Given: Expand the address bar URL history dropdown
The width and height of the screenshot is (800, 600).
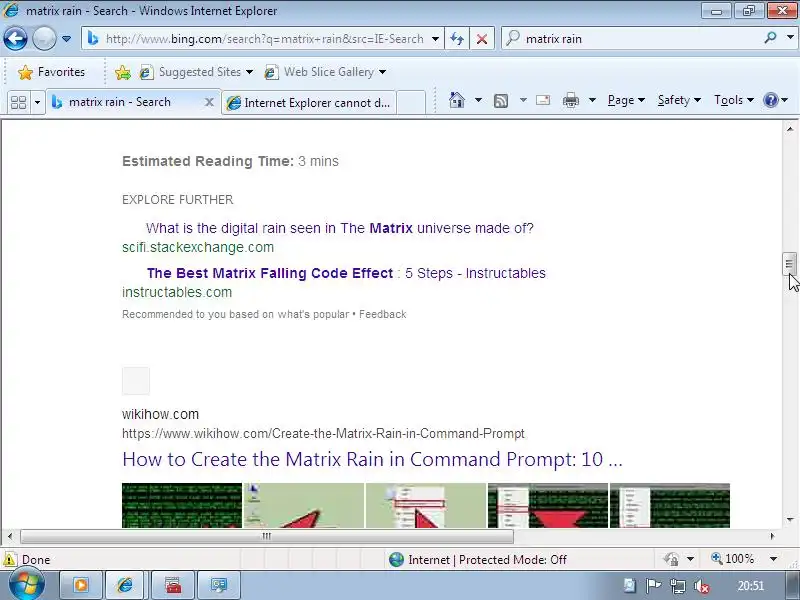Looking at the screenshot, I should pyautogui.click(x=435, y=39).
